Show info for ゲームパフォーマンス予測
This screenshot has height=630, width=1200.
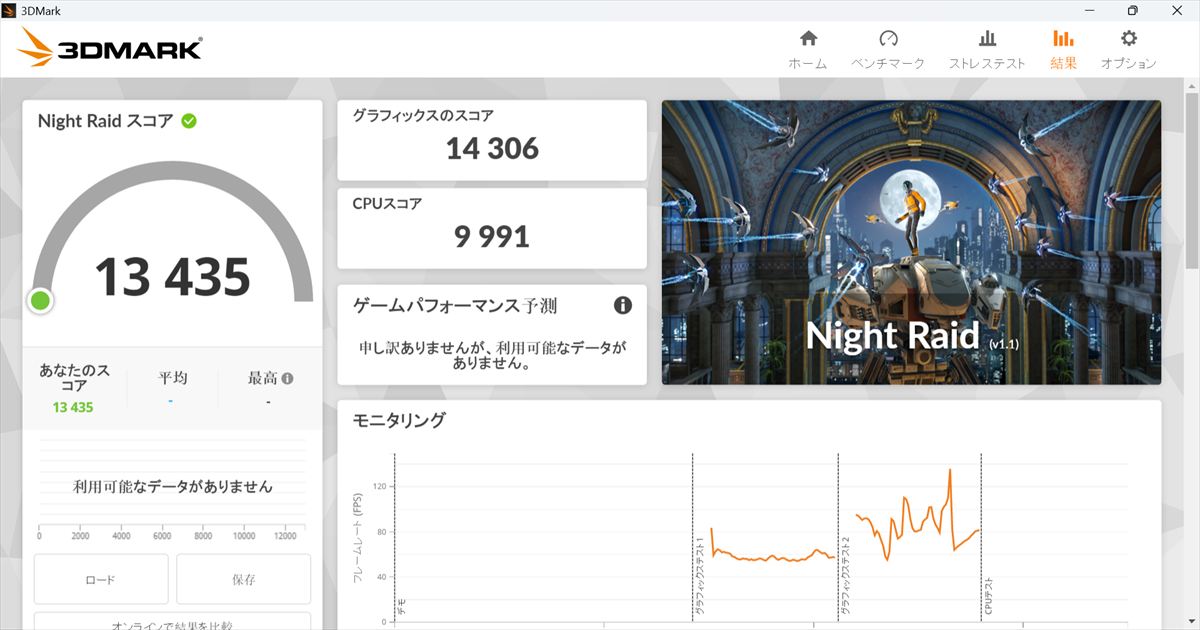pyautogui.click(x=623, y=305)
